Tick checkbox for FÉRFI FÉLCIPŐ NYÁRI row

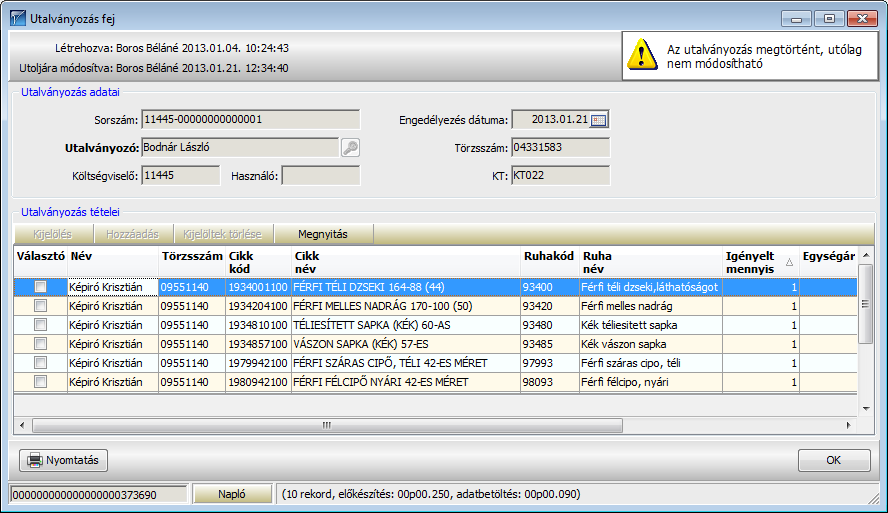point(40,382)
